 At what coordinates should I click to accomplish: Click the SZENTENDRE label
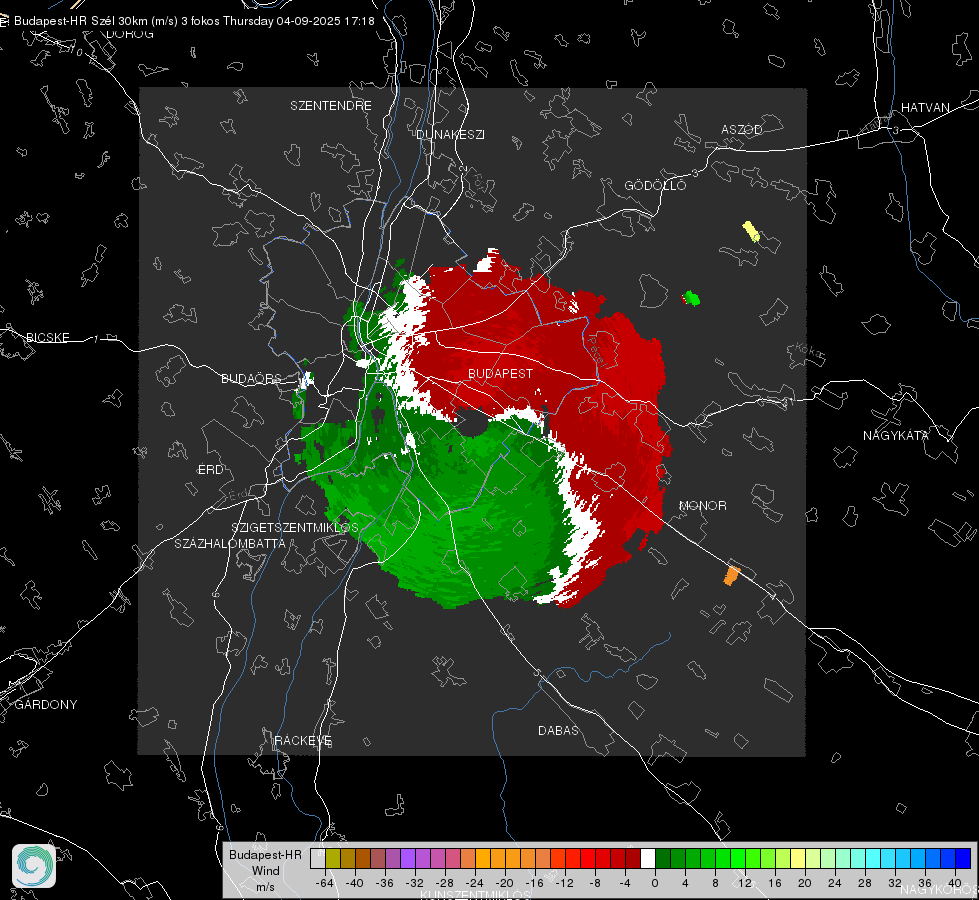(331, 106)
